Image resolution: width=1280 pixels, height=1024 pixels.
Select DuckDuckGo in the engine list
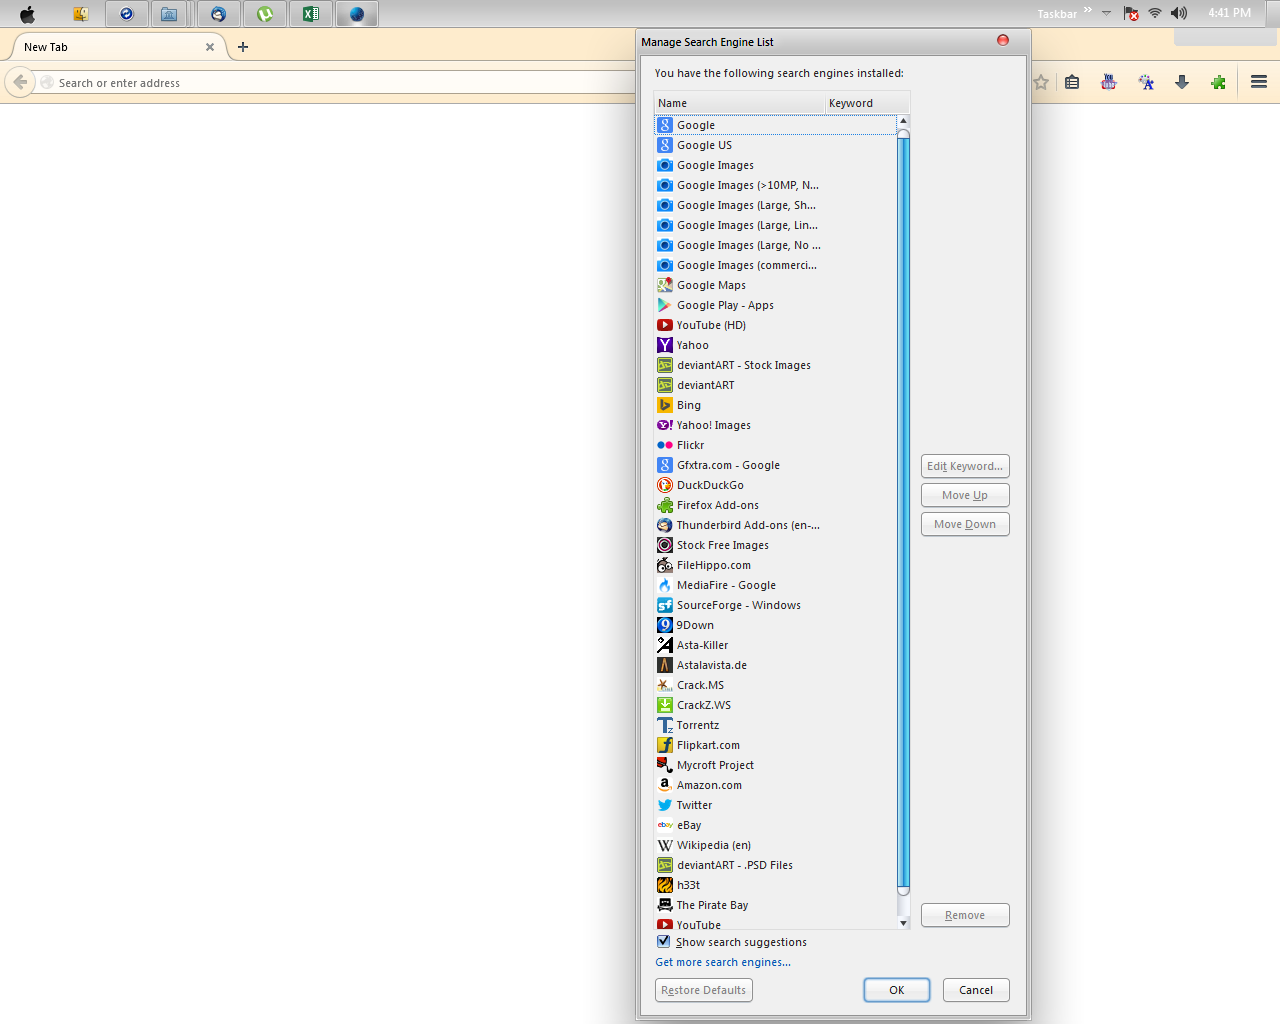pos(776,485)
